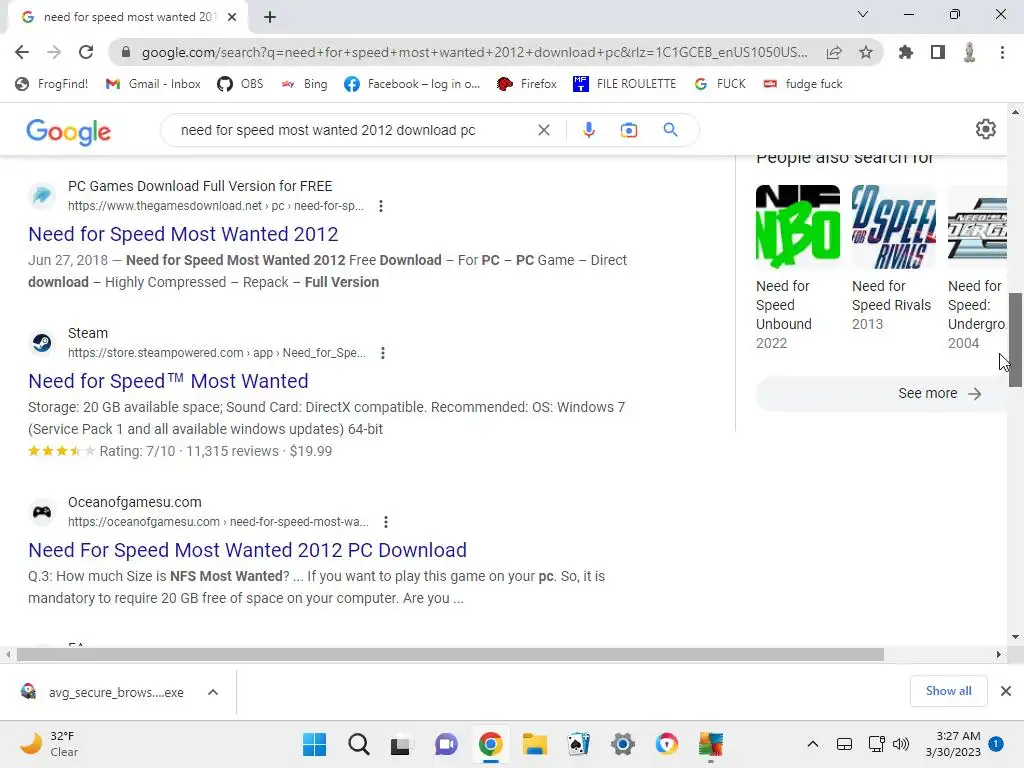Screen dimensions: 1024x768
Task: Close the need for speed browser tab
Action: click(232, 18)
